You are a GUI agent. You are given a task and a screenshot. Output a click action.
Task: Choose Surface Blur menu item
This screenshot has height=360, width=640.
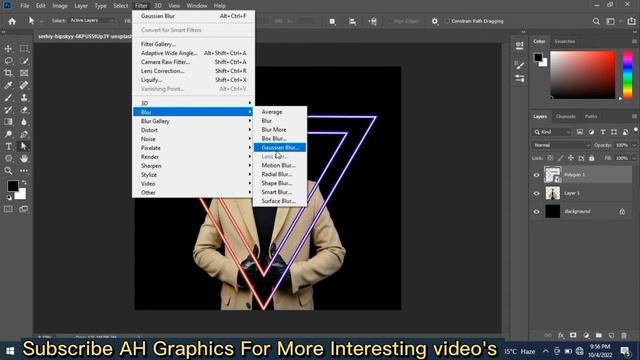(x=280, y=201)
